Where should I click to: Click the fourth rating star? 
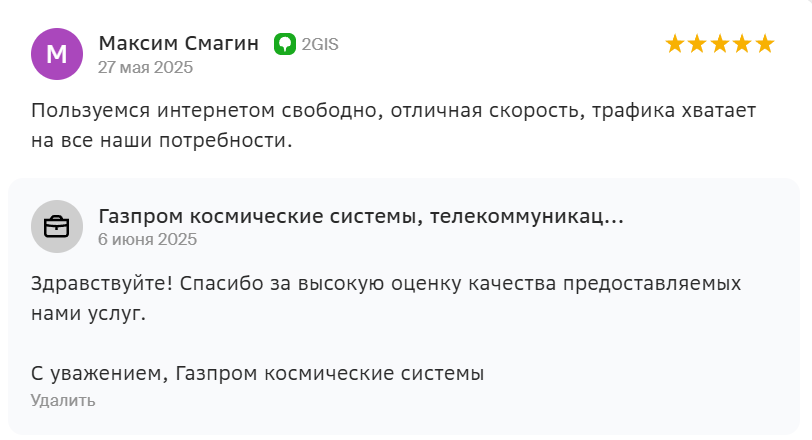tap(742, 44)
